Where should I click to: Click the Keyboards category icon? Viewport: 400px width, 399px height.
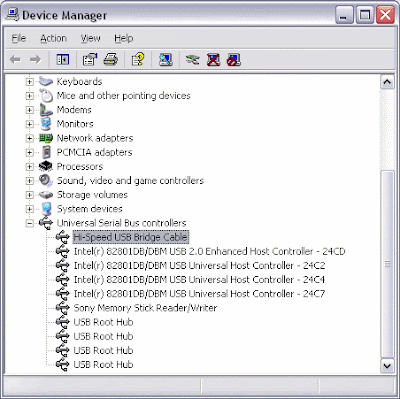pos(46,81)
